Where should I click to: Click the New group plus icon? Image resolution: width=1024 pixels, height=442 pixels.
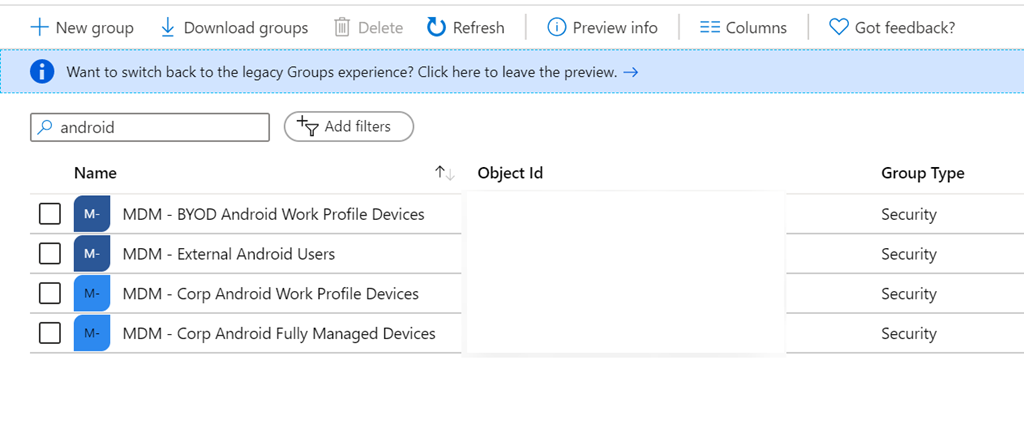[x=40, y=27]
